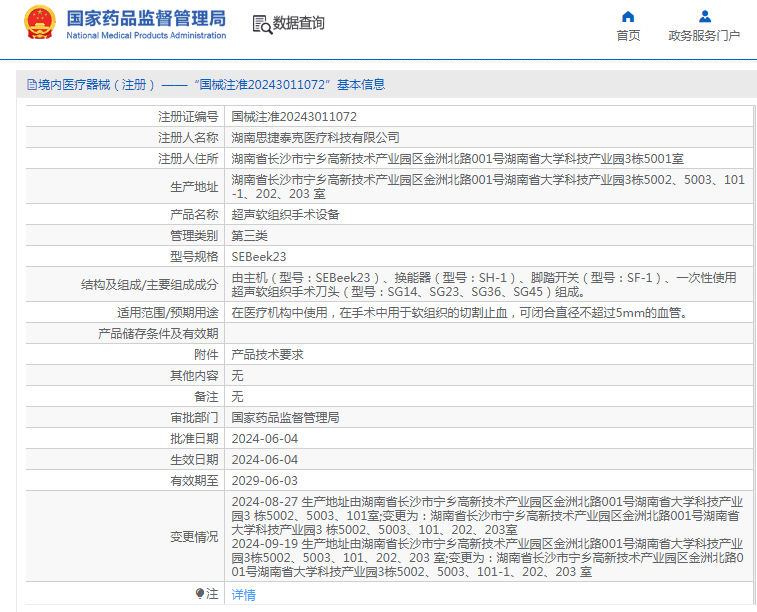The height and width of the screenshot is (612, 757).
Task: Click the 注册人住所 address value
Action: pyautogui.click(x=457, y=159)
